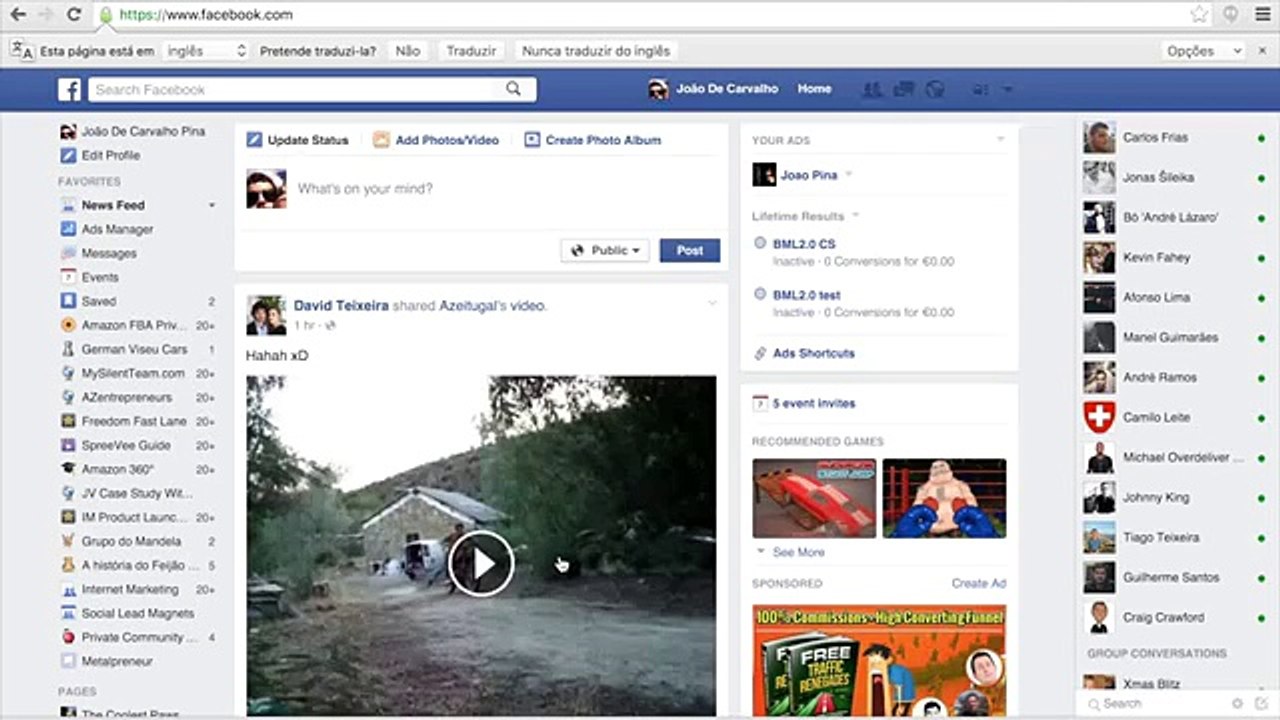Open the Amazon FBA Priv... group
This screenshot has width=1280, height=720.
pos(133,325)
